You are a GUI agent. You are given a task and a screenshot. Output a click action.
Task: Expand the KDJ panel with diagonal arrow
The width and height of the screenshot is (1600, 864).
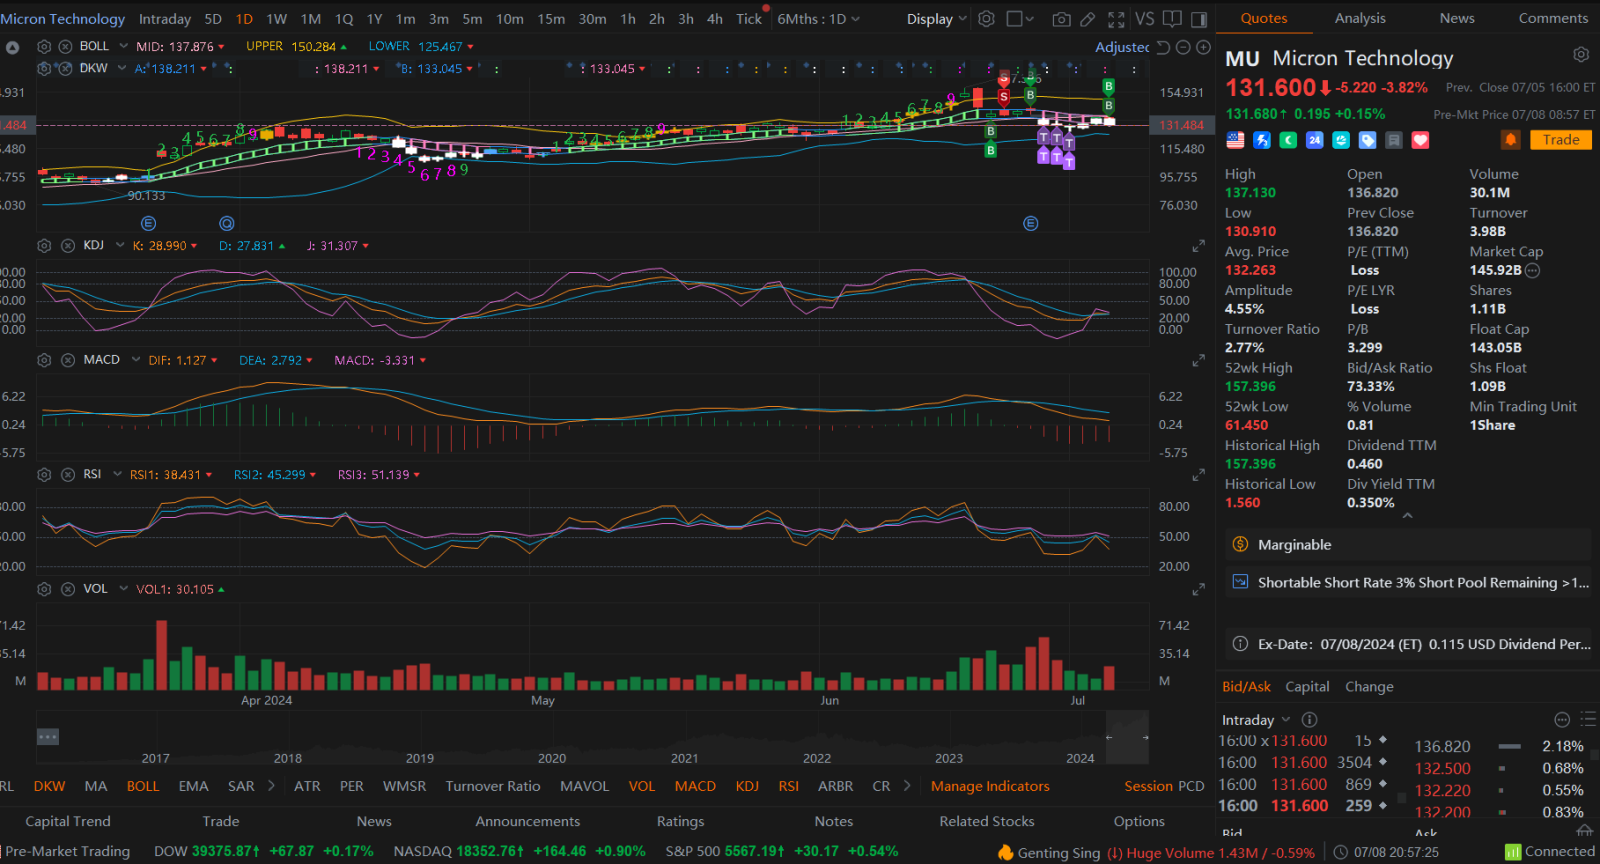tap(1198, 246)
